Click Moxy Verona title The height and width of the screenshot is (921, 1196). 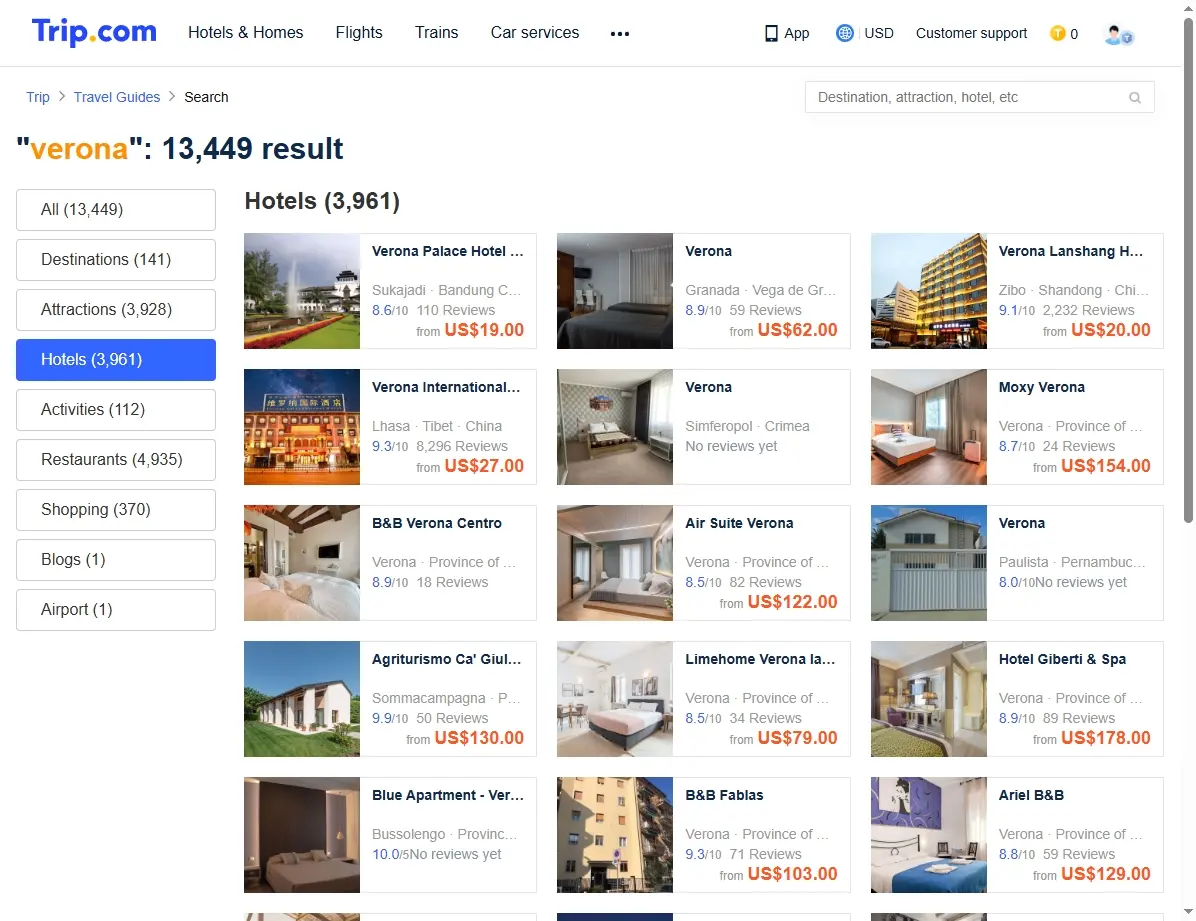point(1042,387)
